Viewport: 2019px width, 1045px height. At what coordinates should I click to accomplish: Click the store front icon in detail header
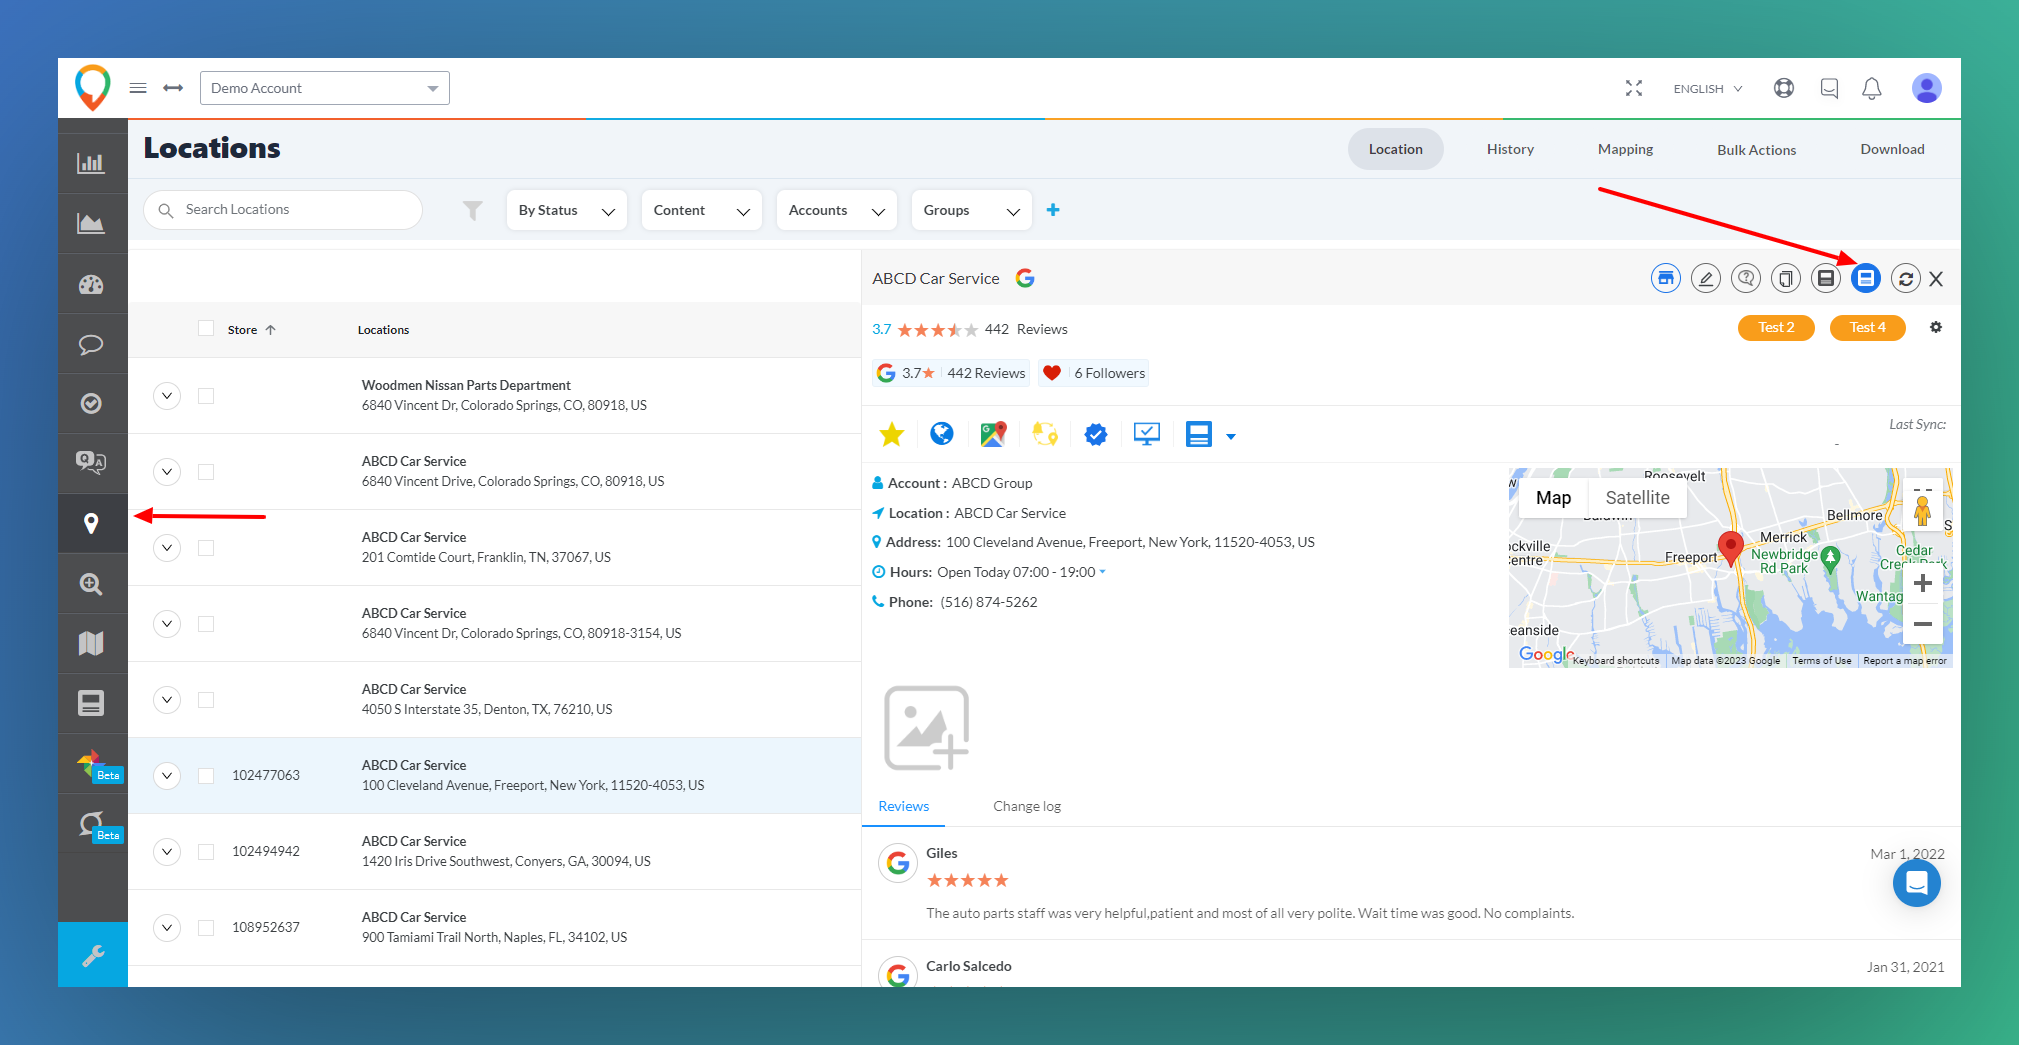(x=1666, y=279)
